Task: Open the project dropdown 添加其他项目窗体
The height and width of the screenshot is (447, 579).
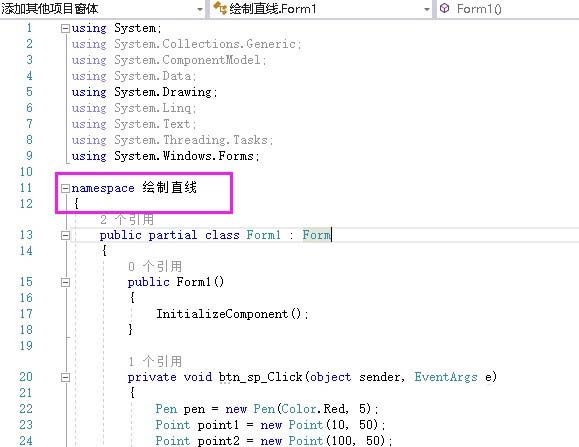Action: [x=102, y=8]
